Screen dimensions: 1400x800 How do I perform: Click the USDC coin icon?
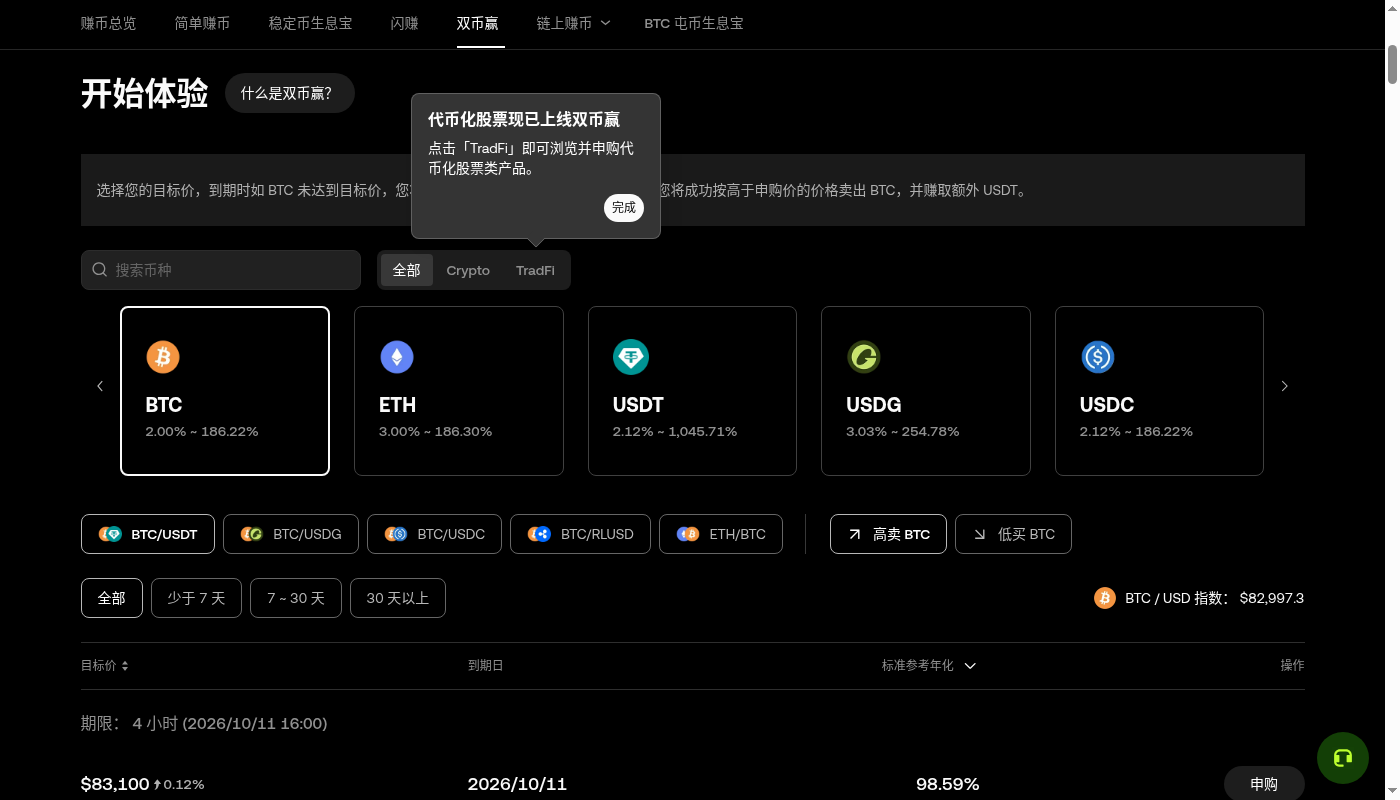(x=1098, y=357)
